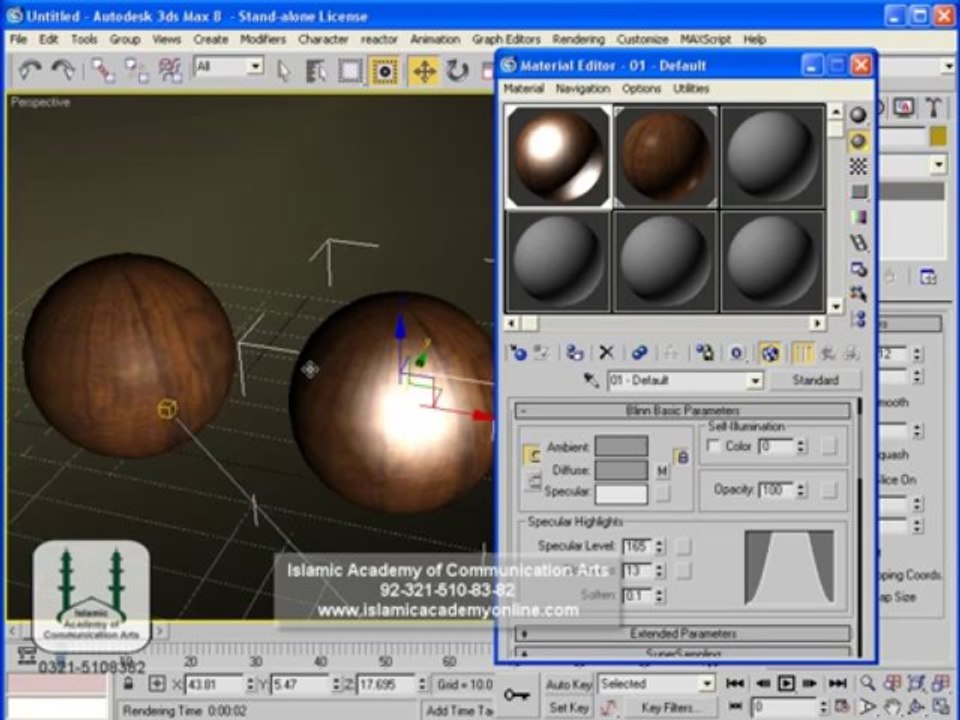Expand the Extended Parameters rollout
The width and height of the screenshot is (960, 720).
pos(683,634)
